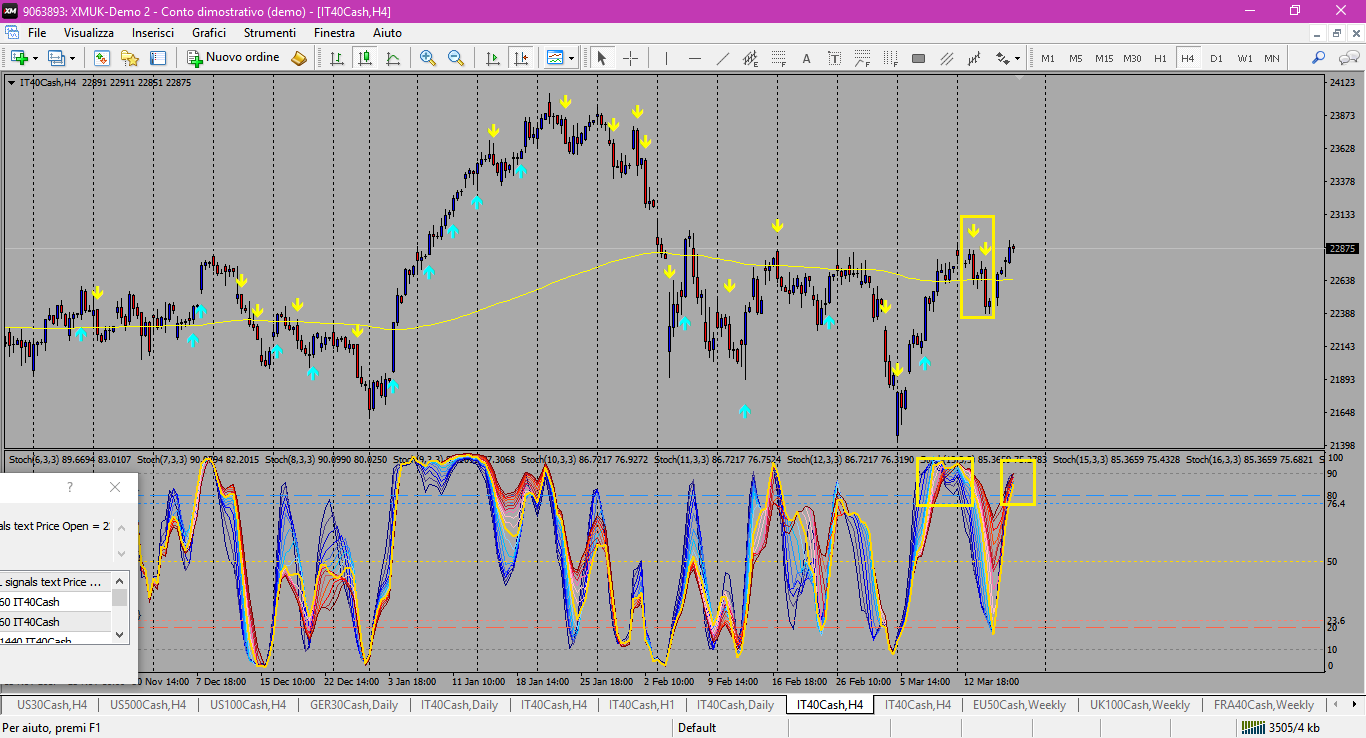Switch timeframe to M1
1366x738 pixels.
coord(1048,58)
